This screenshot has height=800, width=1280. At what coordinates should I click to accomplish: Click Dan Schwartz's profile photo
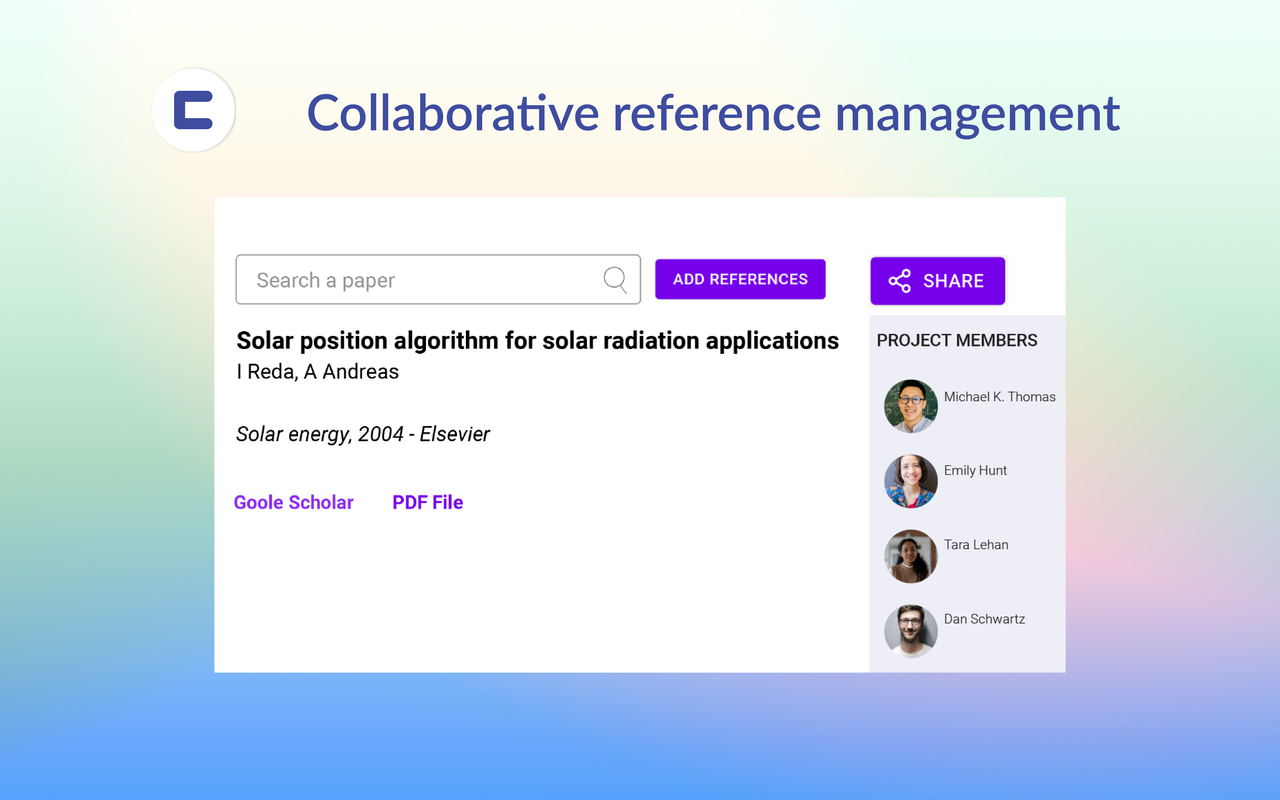point(910,631)
